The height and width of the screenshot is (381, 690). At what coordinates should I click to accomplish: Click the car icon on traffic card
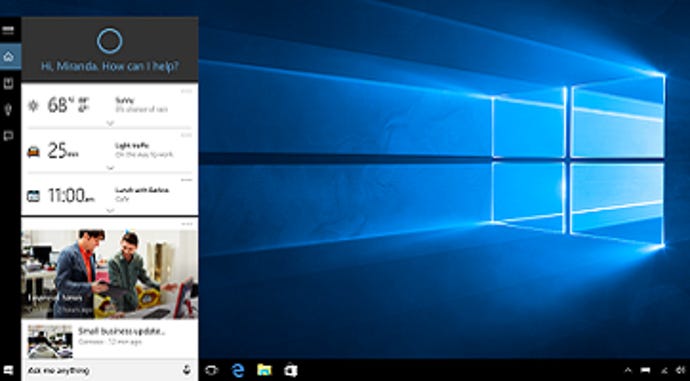(x=33, y=152)
